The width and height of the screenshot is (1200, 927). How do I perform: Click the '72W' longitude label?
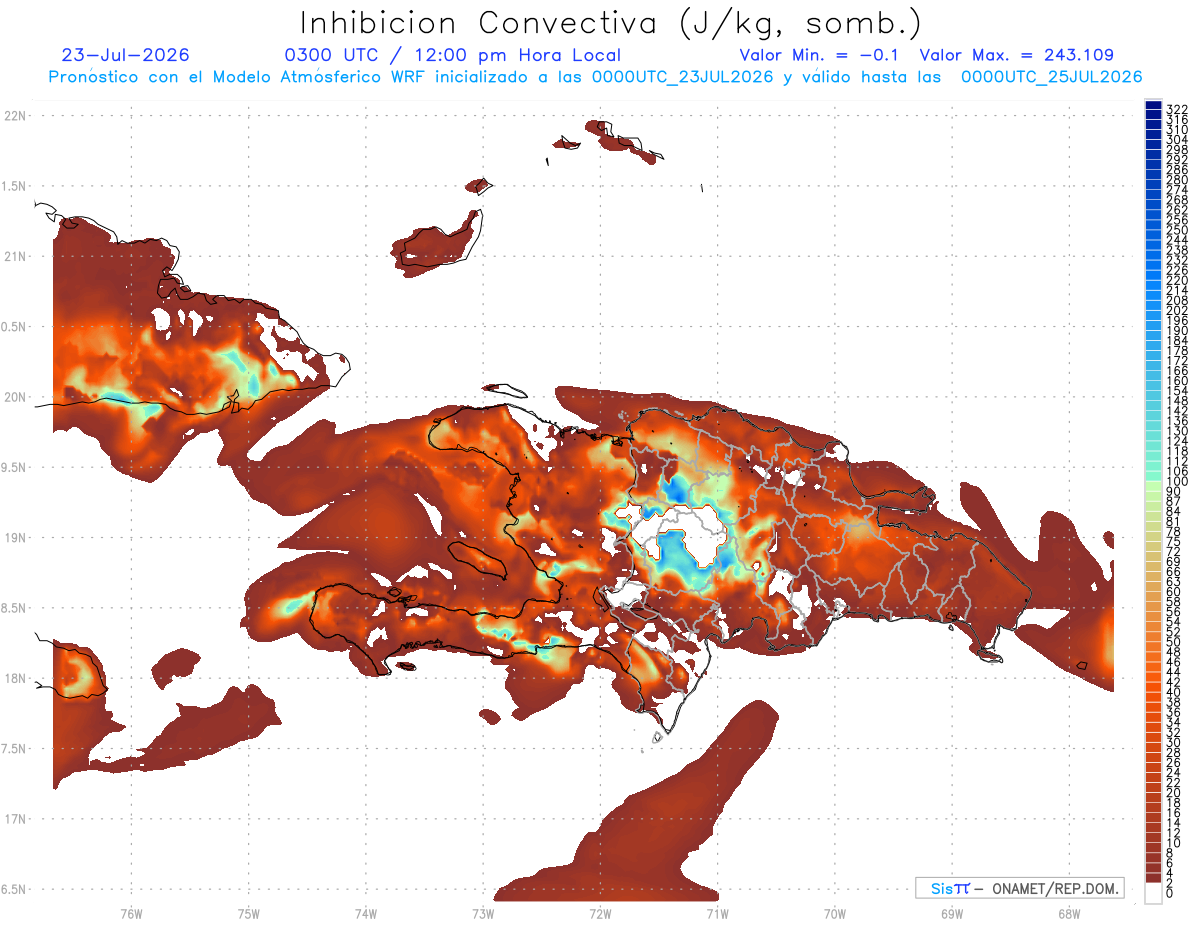click(600, 913)
